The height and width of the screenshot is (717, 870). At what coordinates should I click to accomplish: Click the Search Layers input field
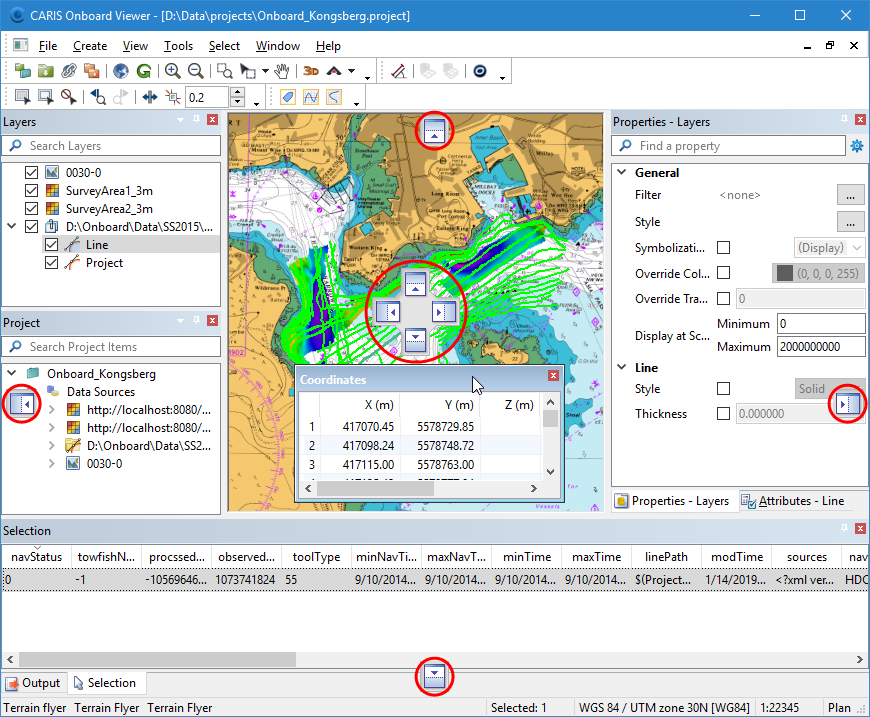(112, 146)
